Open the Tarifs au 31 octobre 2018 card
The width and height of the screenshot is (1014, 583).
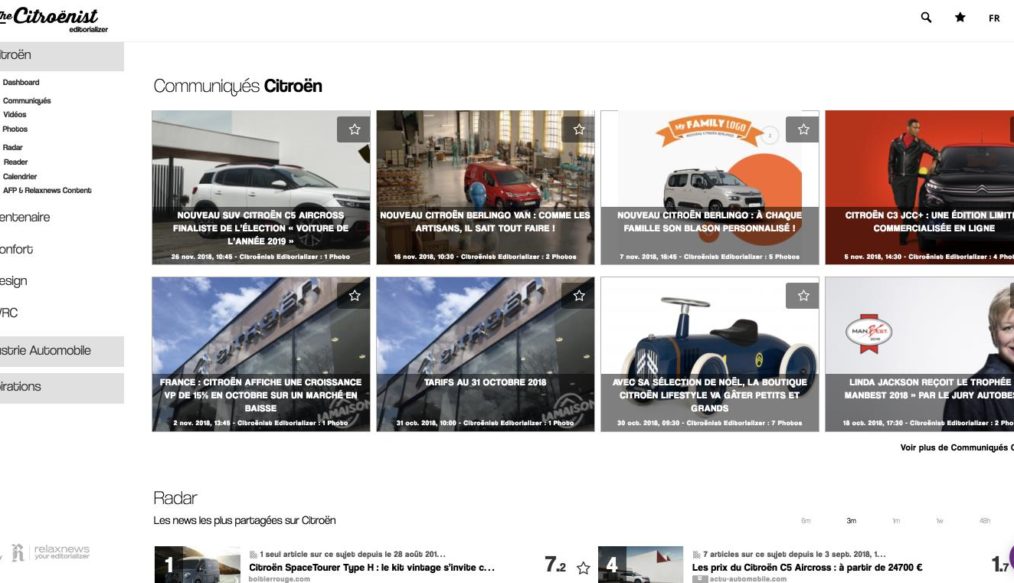click(485, 354)
